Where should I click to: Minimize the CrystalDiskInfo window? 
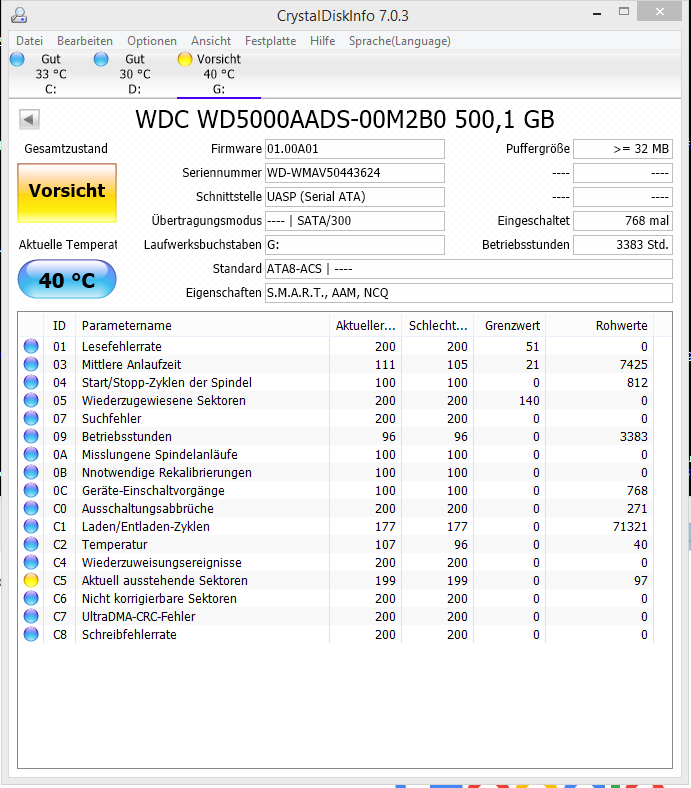pyautogui.click(x=597, y=13)
